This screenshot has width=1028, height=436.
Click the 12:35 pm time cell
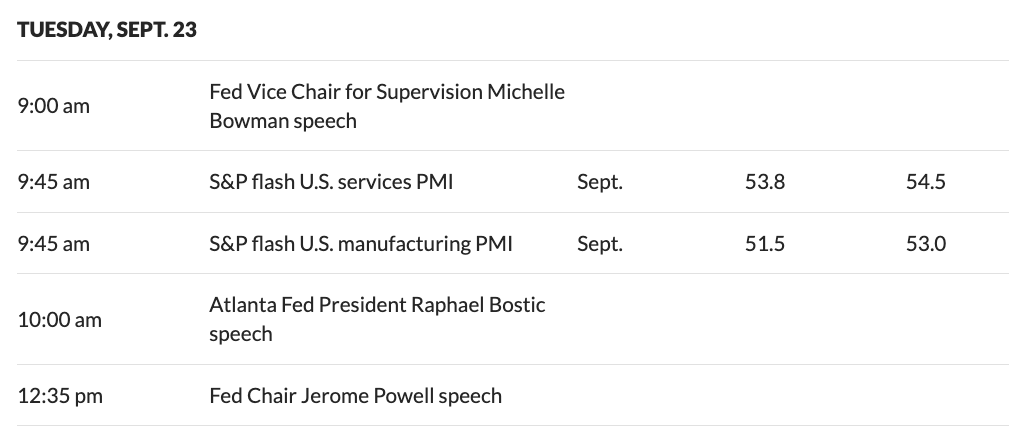(60, 396)
